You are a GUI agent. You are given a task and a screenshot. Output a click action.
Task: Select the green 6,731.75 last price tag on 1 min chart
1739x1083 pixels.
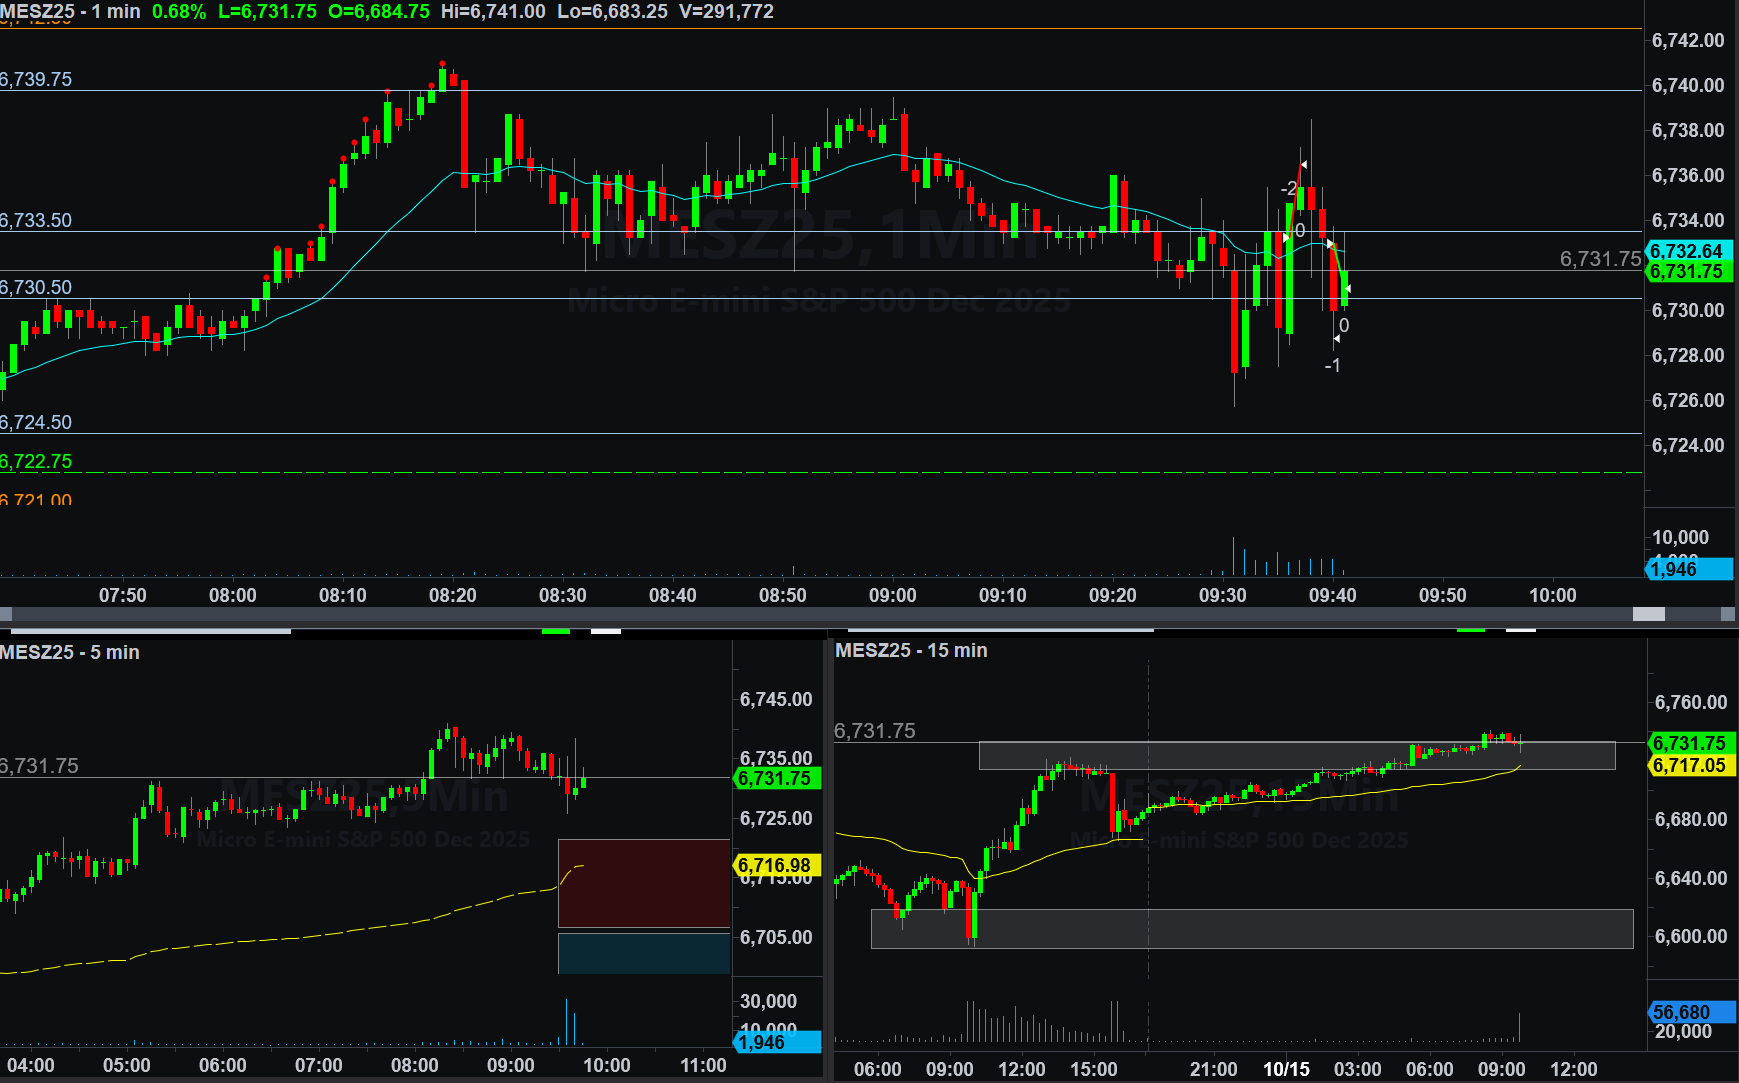coord(1687,272)
